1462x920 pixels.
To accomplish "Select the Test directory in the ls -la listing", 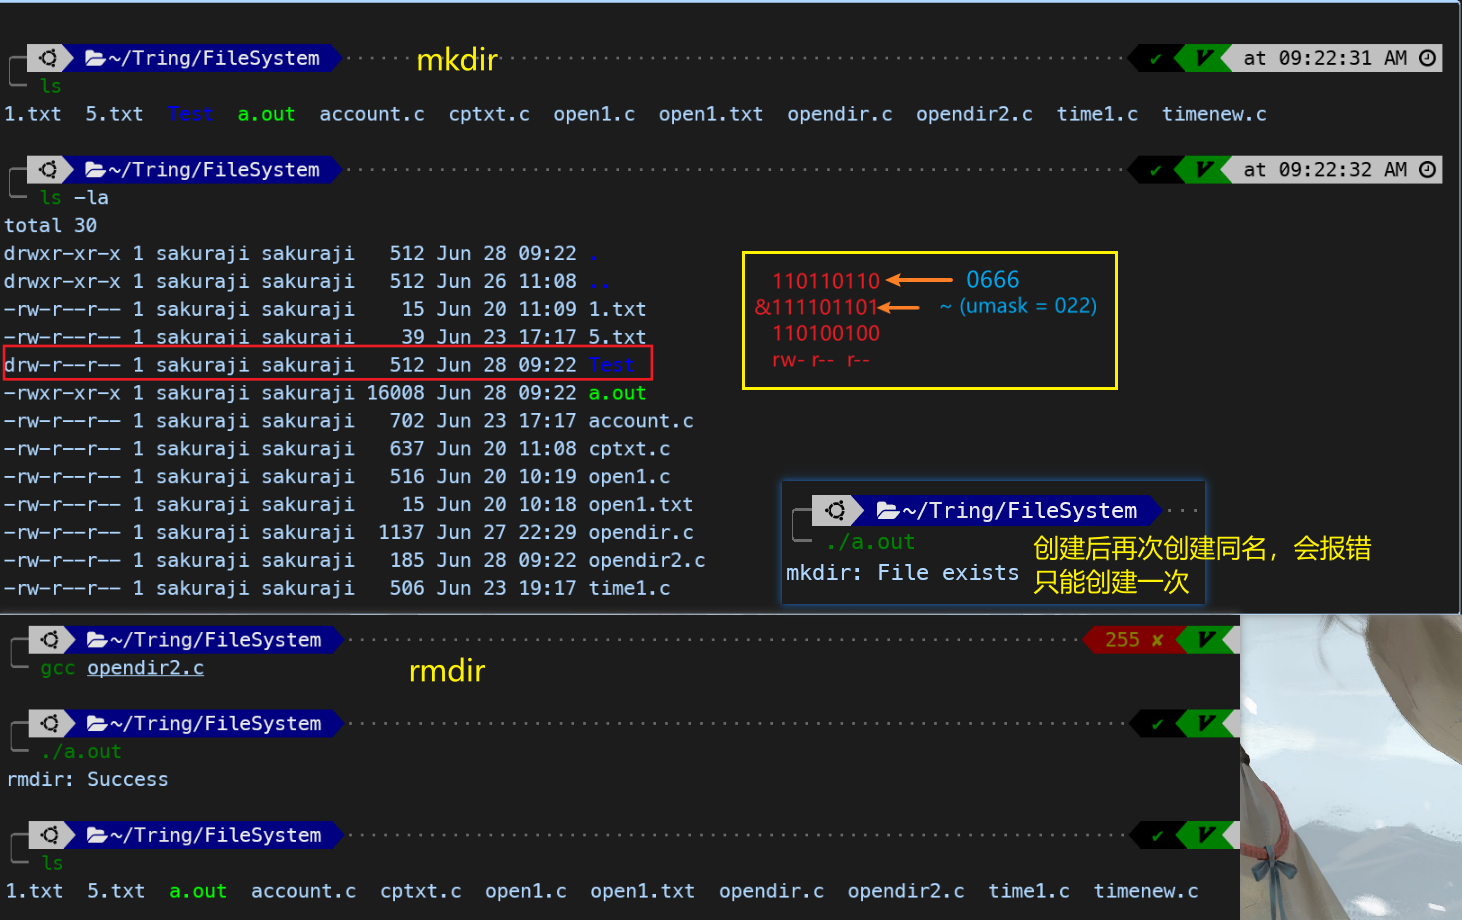I will (x=611, y=366).
